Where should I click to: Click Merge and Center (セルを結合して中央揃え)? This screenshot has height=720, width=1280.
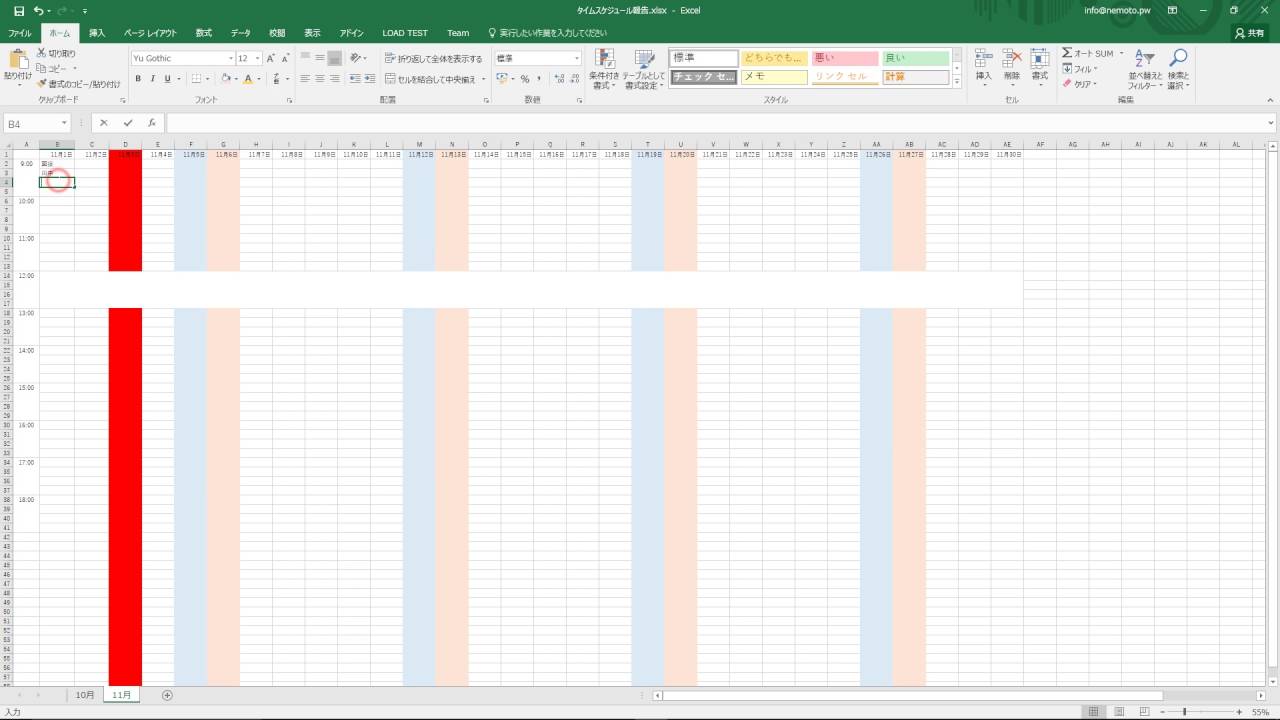[430, 78]
